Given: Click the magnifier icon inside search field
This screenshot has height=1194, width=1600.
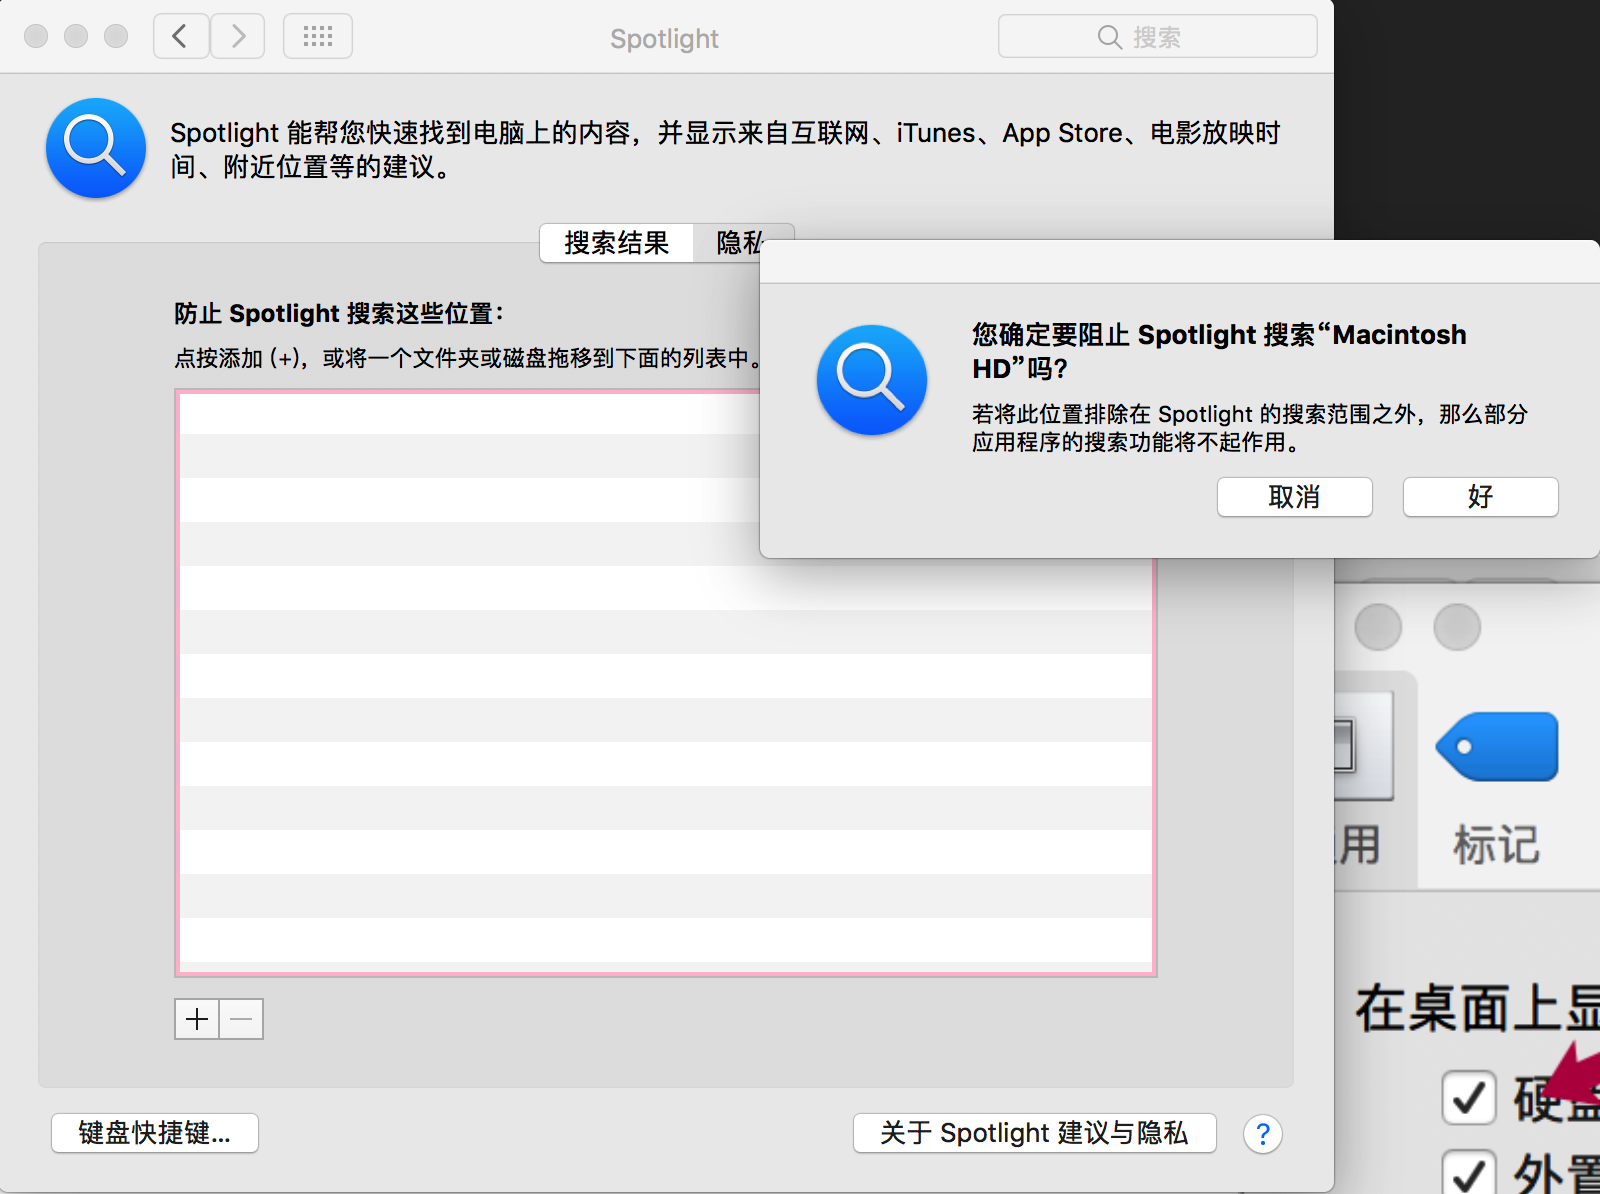Looking at the screenshot, I should [x=1109, y=37].
